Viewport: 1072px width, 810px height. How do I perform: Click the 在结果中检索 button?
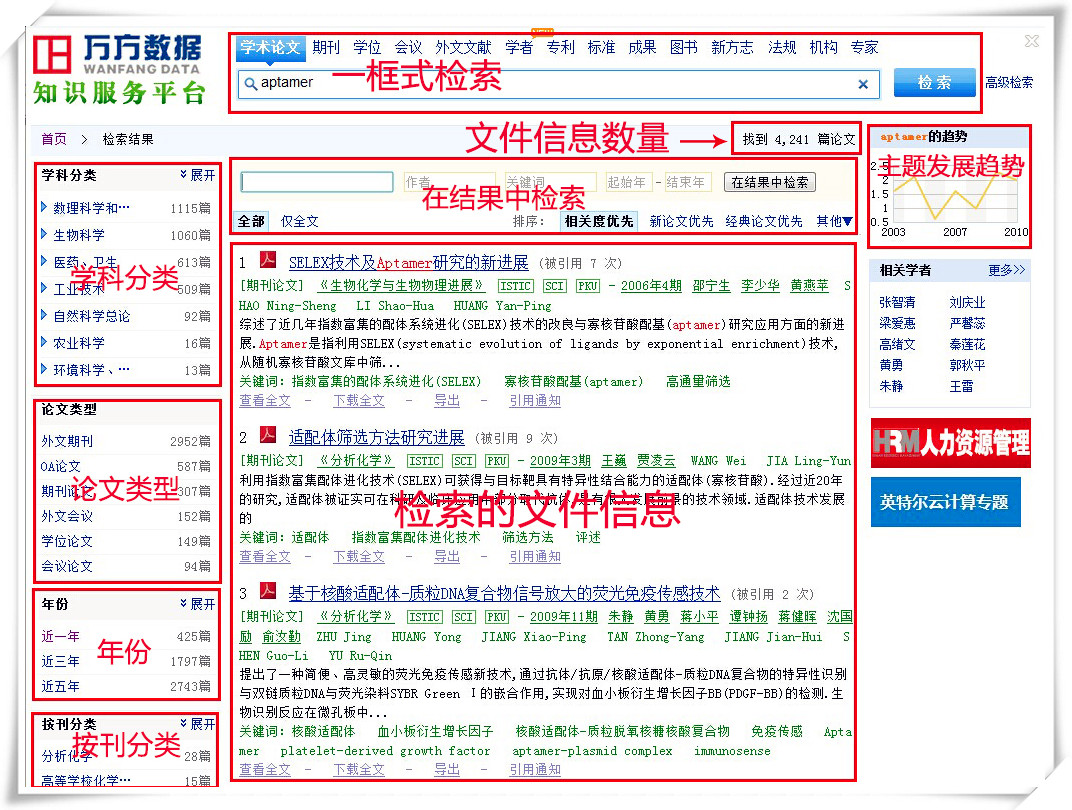coord(770,183)
